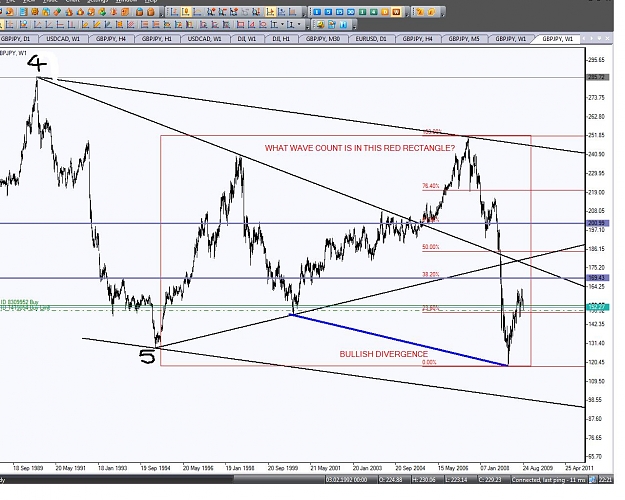Select the blue bullish divergence trendline
The width and height of the screenshot is (625, 500).
coord(399,340)
